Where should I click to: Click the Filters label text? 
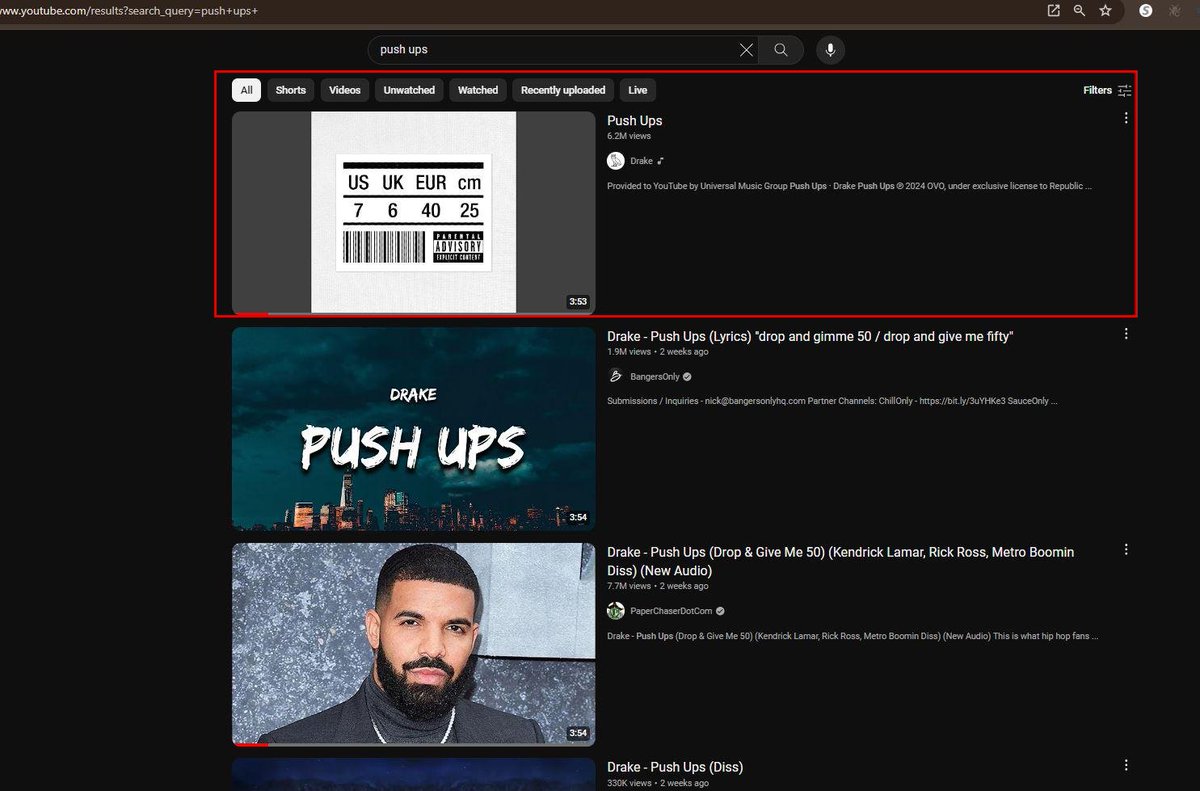[x=1097, y=90]
